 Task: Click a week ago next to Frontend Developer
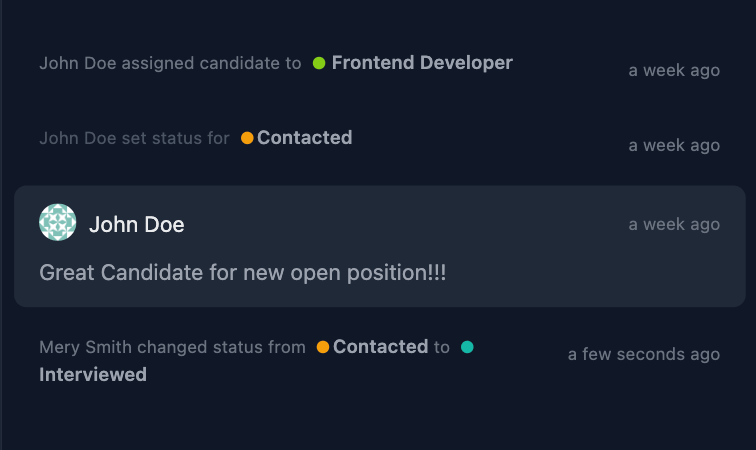click(x=674, y=70)
